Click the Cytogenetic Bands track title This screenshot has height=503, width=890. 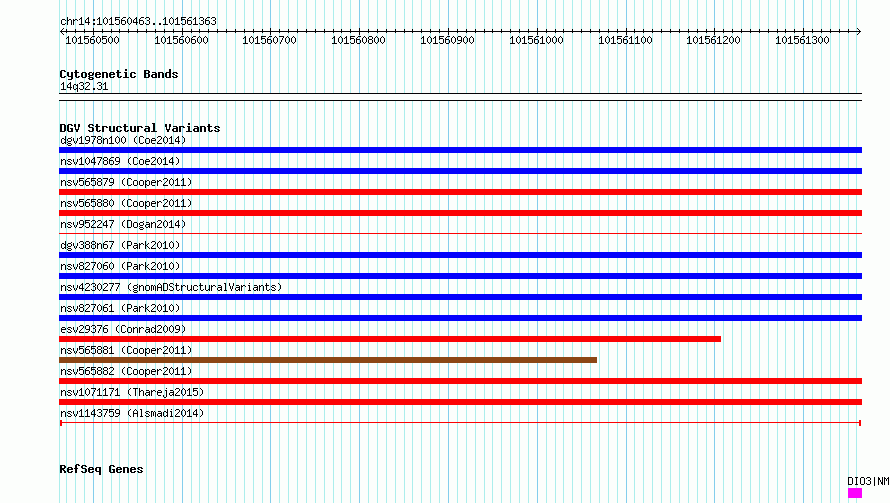click(x=119, y=74)
